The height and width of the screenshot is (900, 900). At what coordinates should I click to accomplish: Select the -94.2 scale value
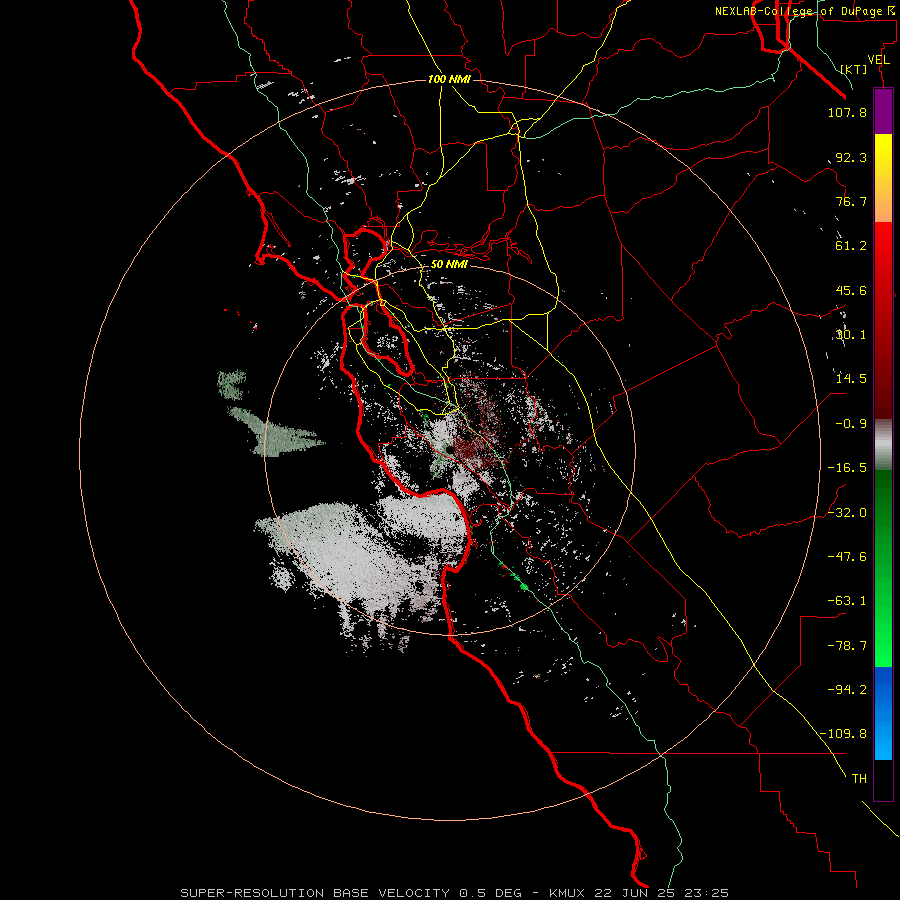[847, 689]
